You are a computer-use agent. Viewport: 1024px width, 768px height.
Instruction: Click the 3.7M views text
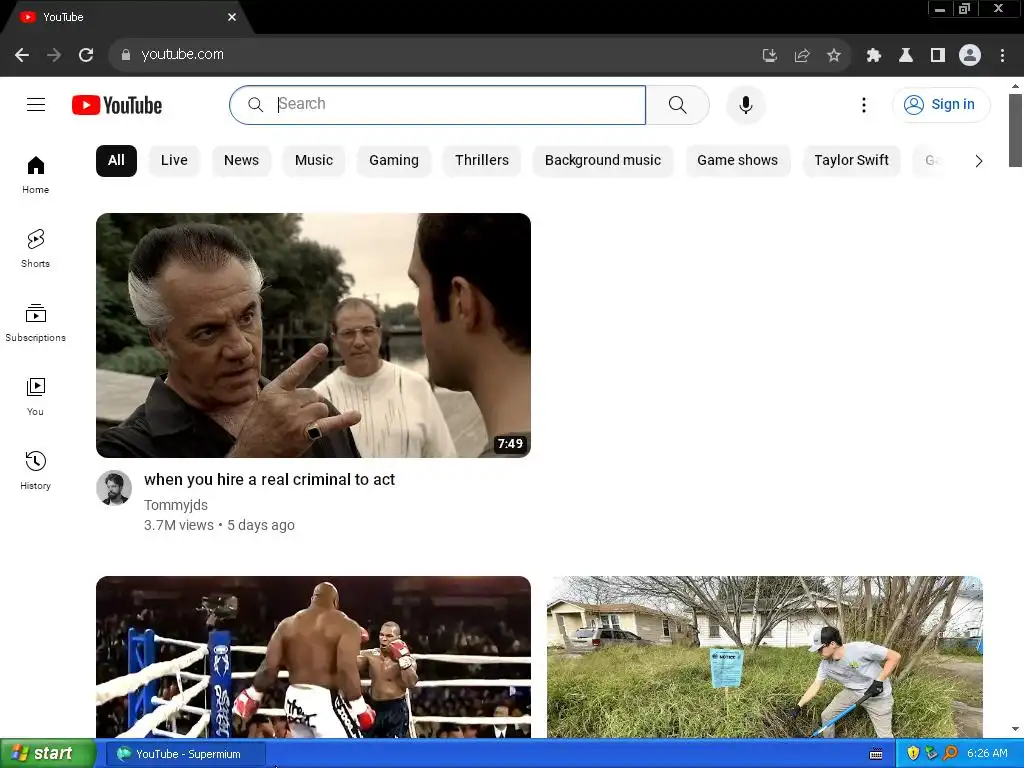point(178,525)
